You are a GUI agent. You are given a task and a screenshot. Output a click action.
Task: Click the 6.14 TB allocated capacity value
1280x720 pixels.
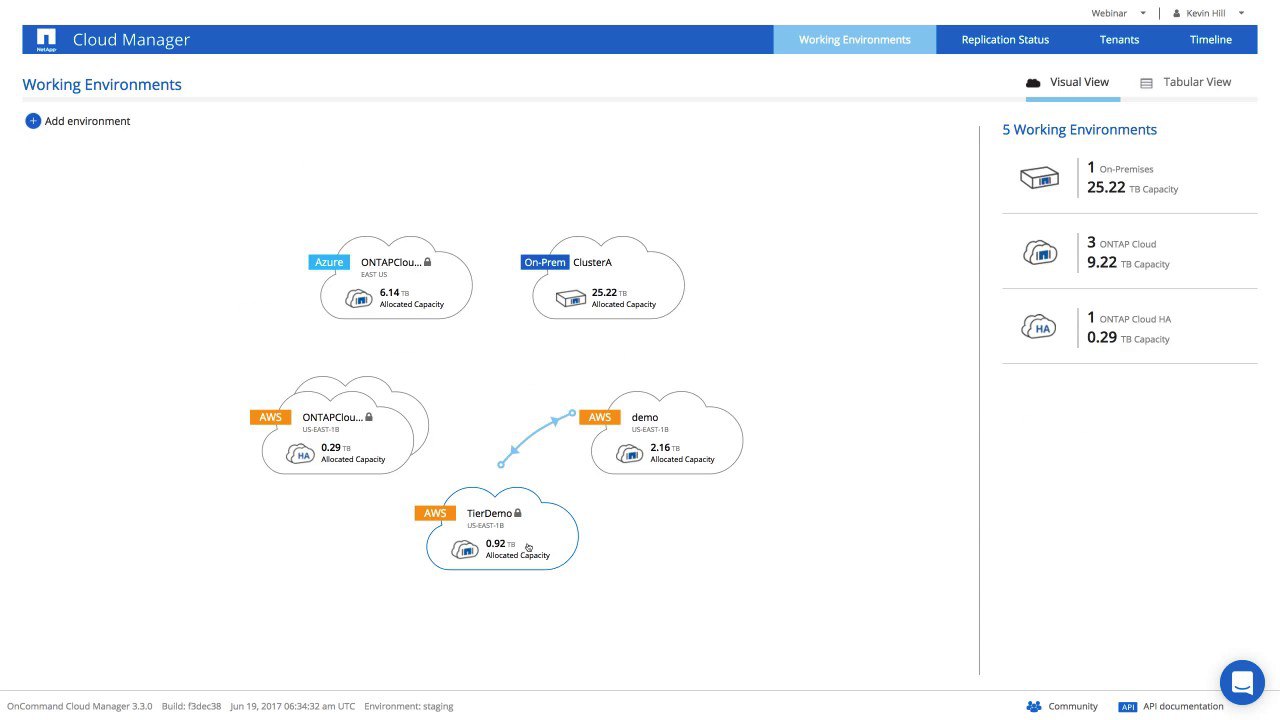click(395, 293)
